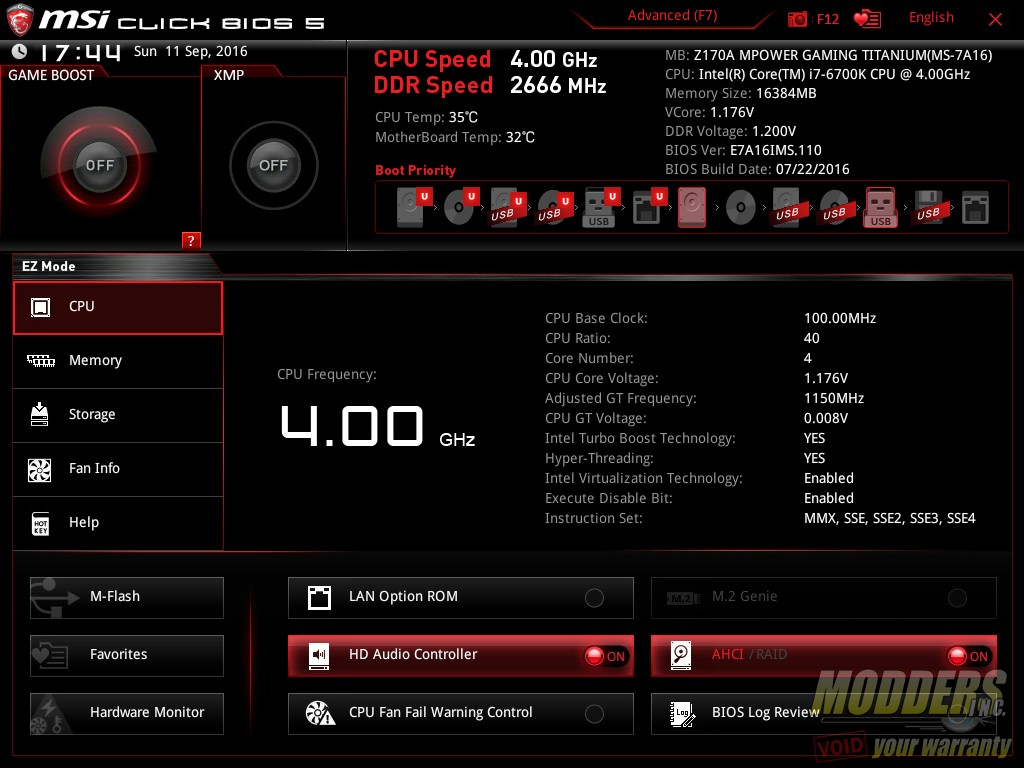Click the BIOS Log Review document icon
Image resolution: width=1024 pixels, height=768 pixels.
(x=682, y=713)
